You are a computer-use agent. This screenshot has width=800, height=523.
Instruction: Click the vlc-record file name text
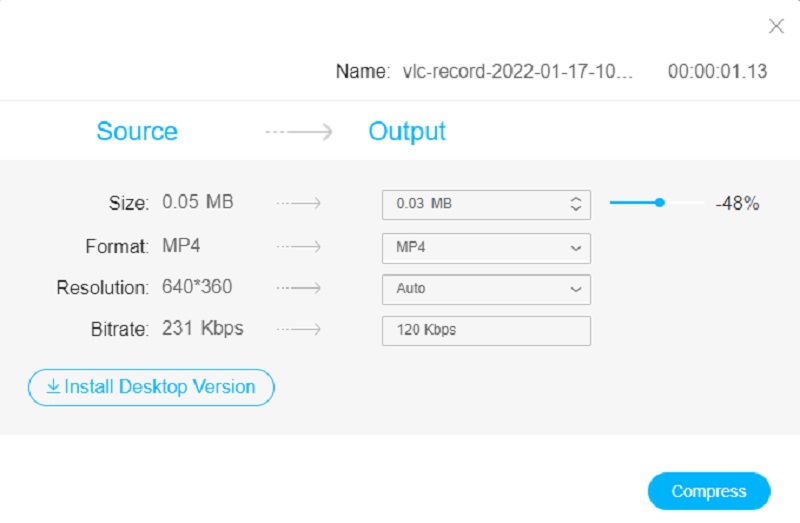coord(518,72)
